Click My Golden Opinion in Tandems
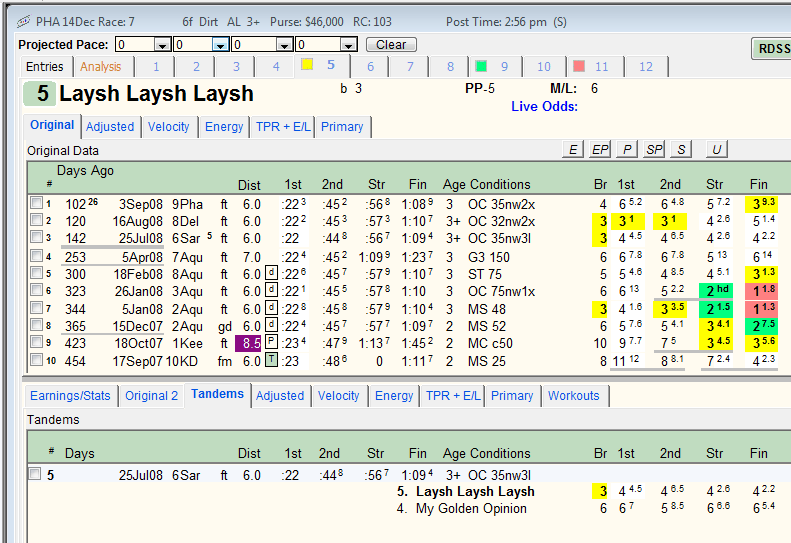The height and width of the screenshot is (543, 791). 471,508
